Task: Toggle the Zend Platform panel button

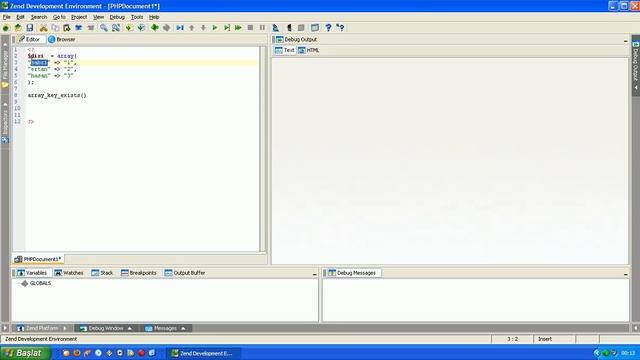Action: pyautogui.click(x=42, y=328)
